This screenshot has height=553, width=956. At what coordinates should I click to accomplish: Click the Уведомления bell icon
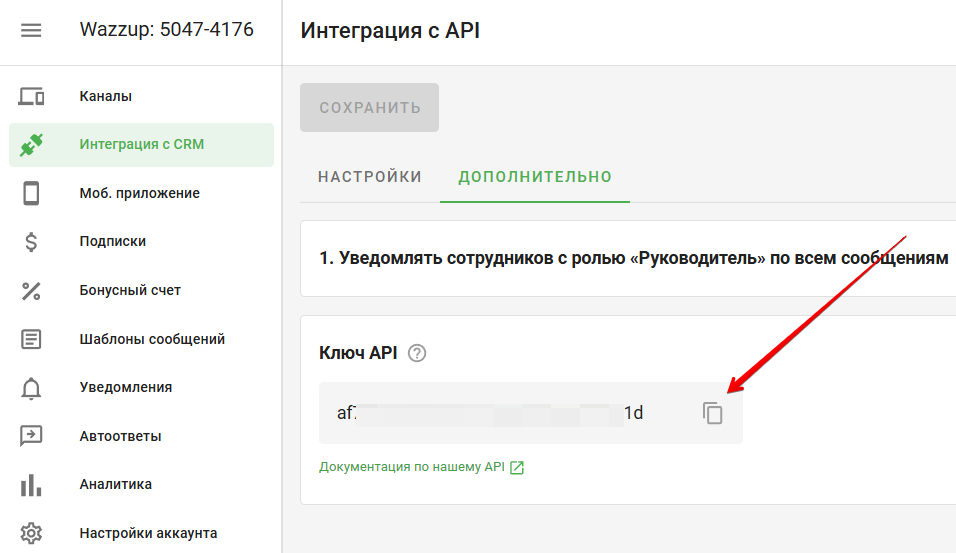click(31, 388)
